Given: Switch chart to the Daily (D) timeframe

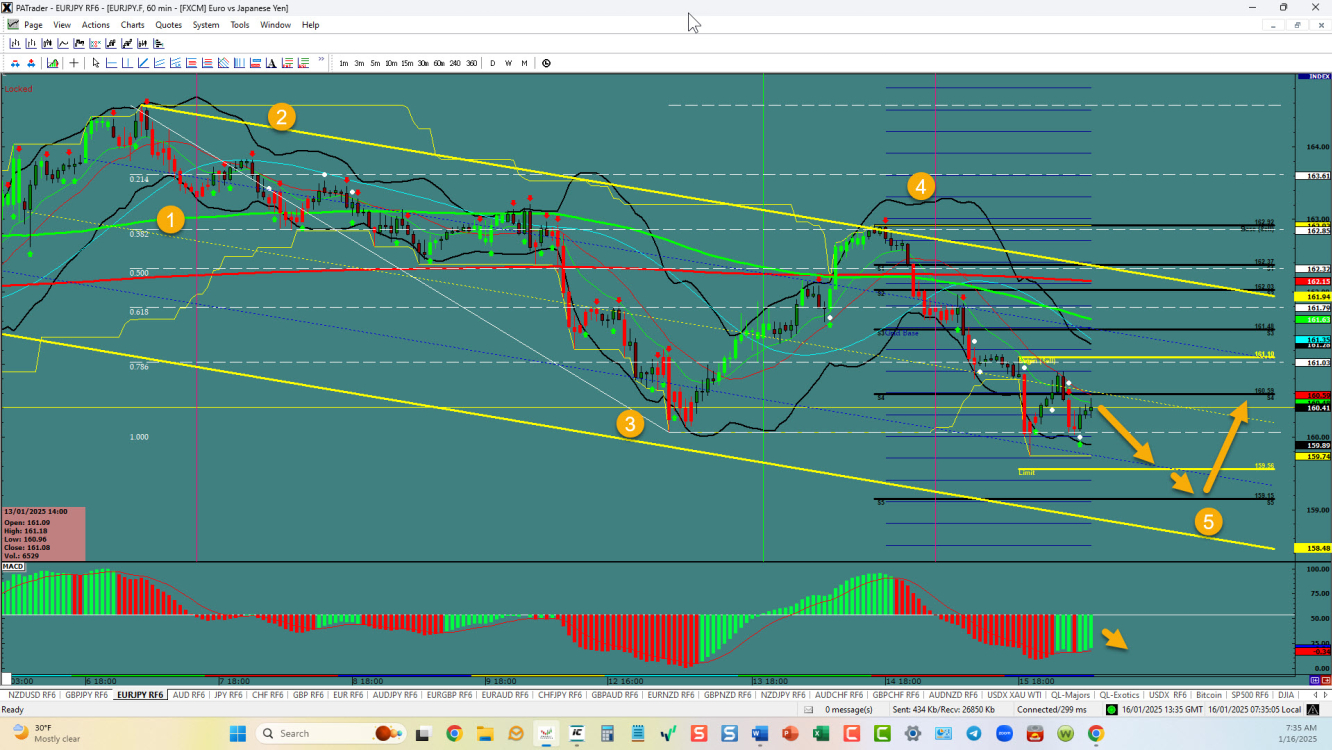Looking at the screenshot, I should click(x=492, y=63).
